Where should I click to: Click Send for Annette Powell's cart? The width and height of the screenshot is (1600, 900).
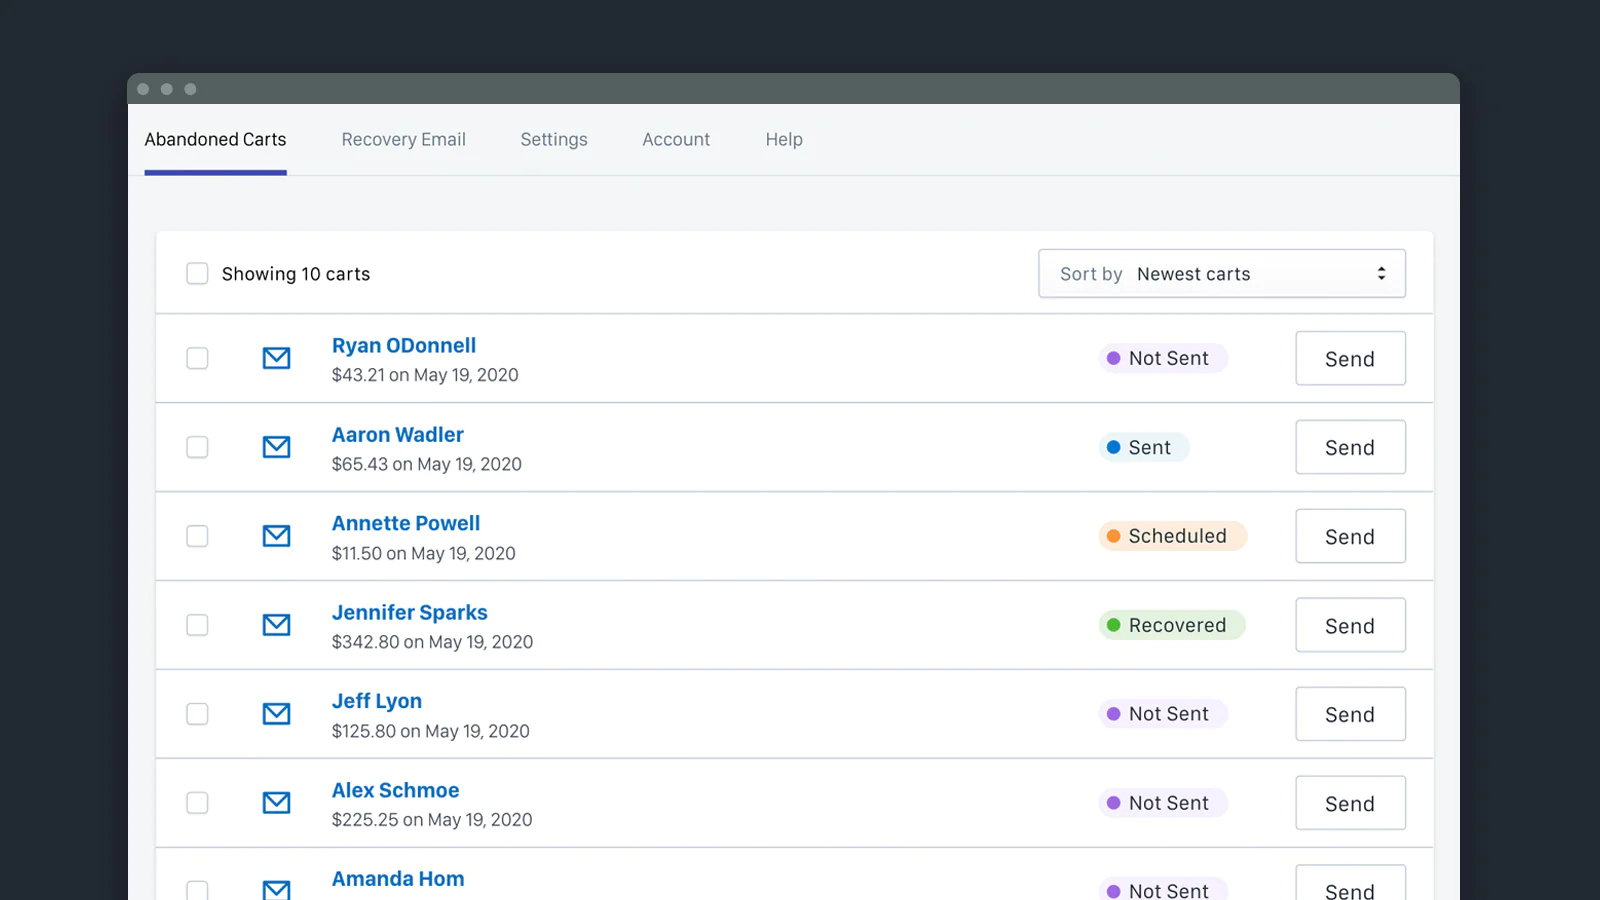tap(1350, 536)
